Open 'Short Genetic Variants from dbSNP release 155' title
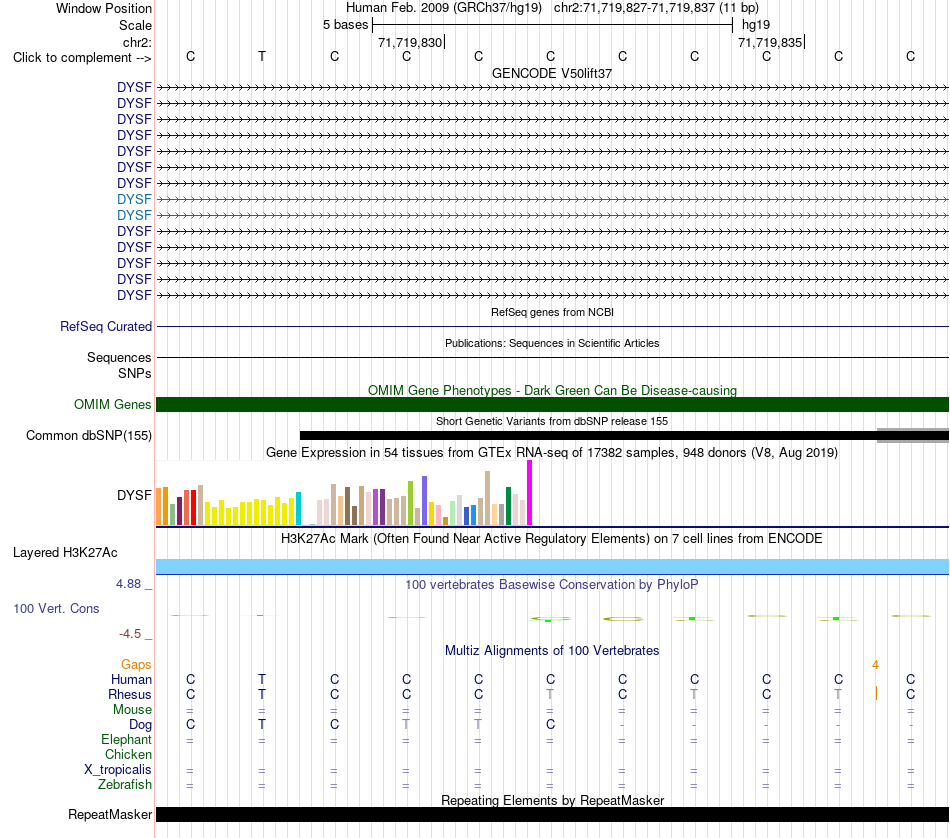Image resolution: width=950 pixels, height=838 pixels. tap(552, 421)
